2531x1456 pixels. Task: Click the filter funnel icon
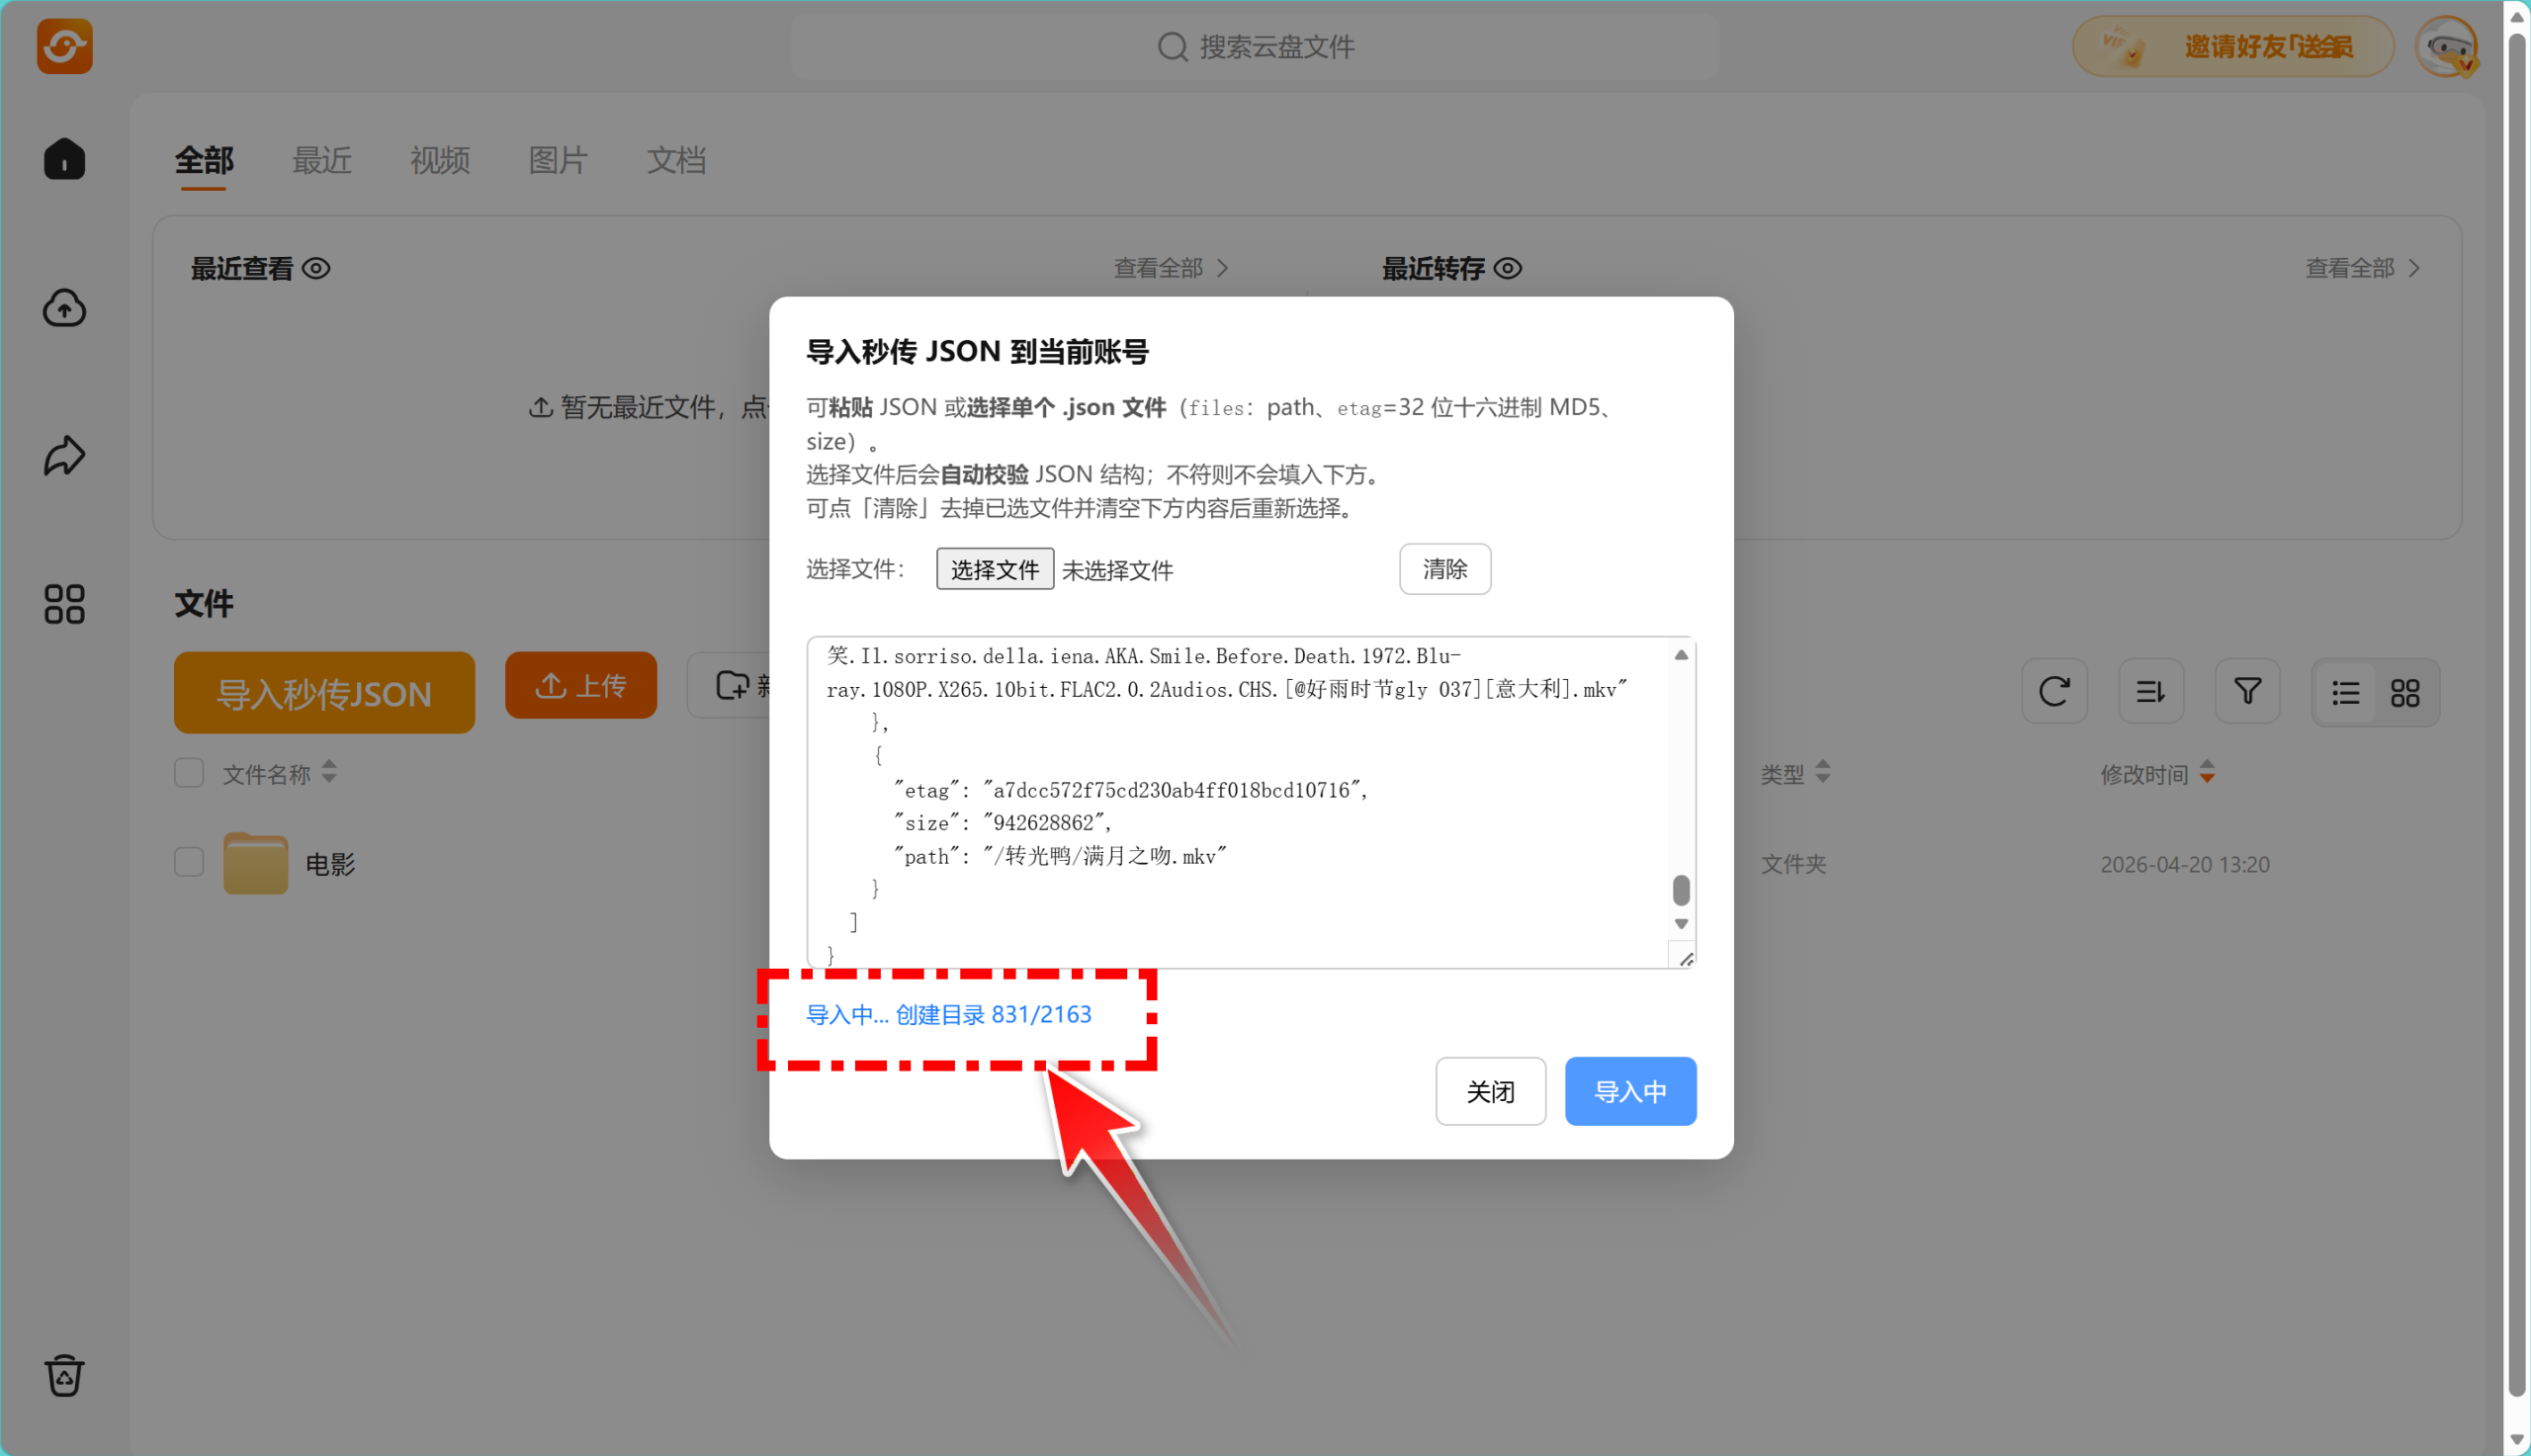[x=2247, y=691]
